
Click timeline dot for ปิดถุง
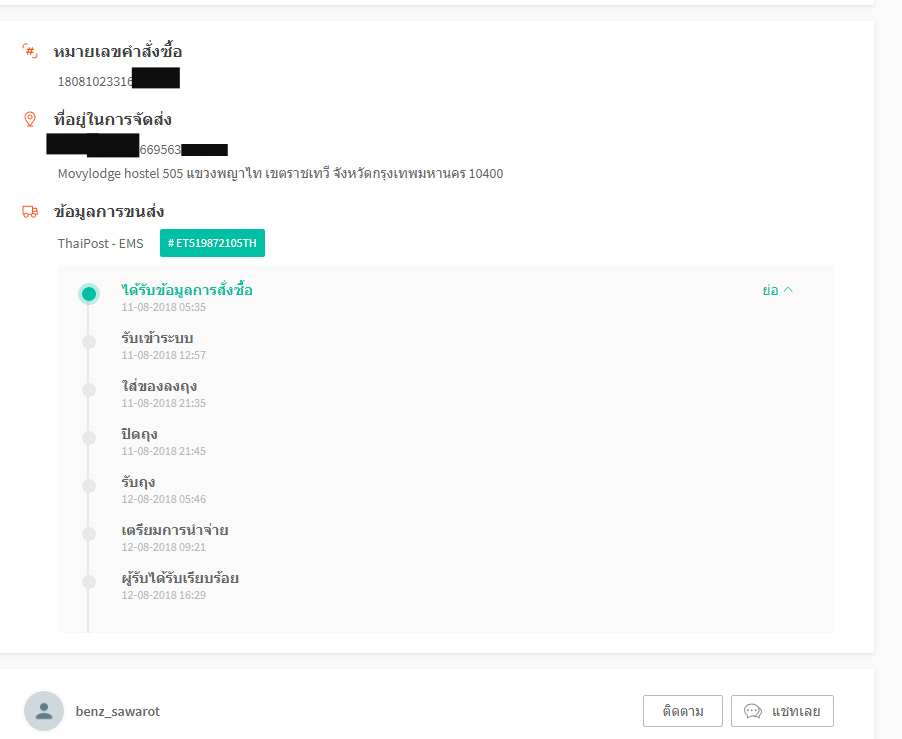(x=89, y=438)
